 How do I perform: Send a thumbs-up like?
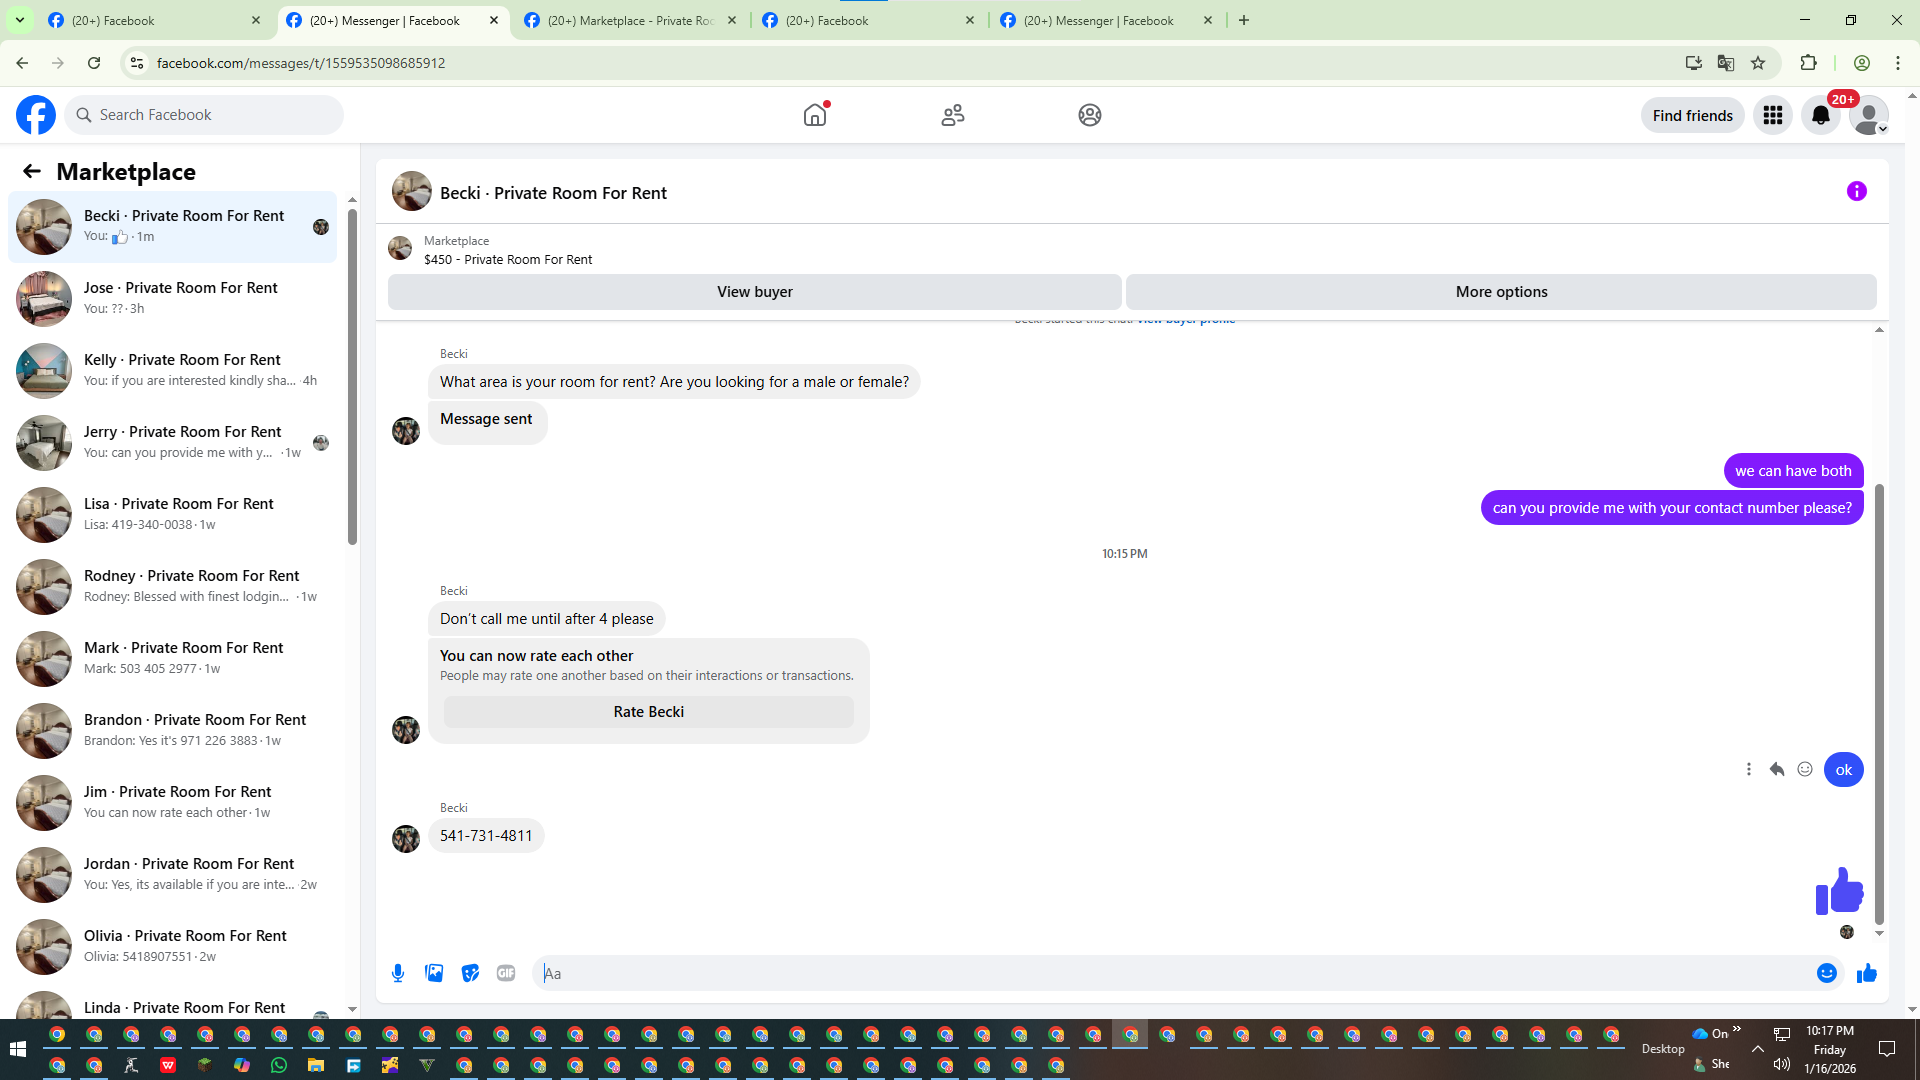click(x=1867, y=973)
